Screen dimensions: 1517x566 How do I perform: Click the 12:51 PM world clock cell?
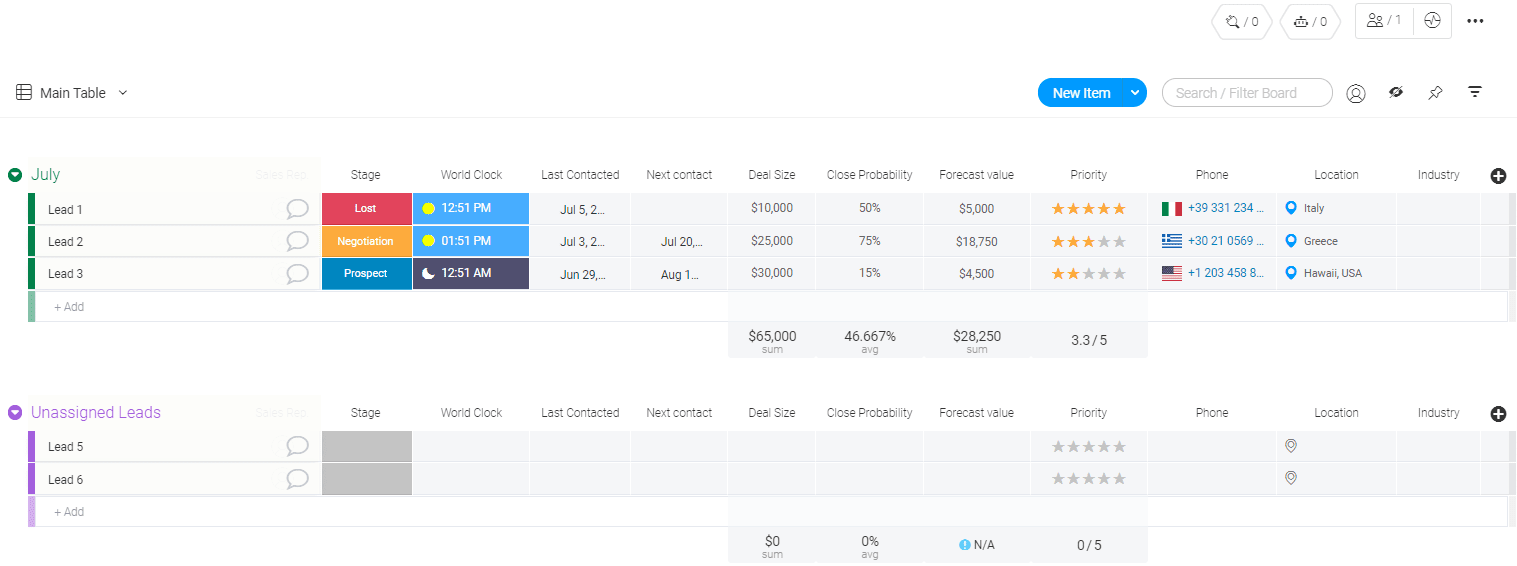point(471,208)
